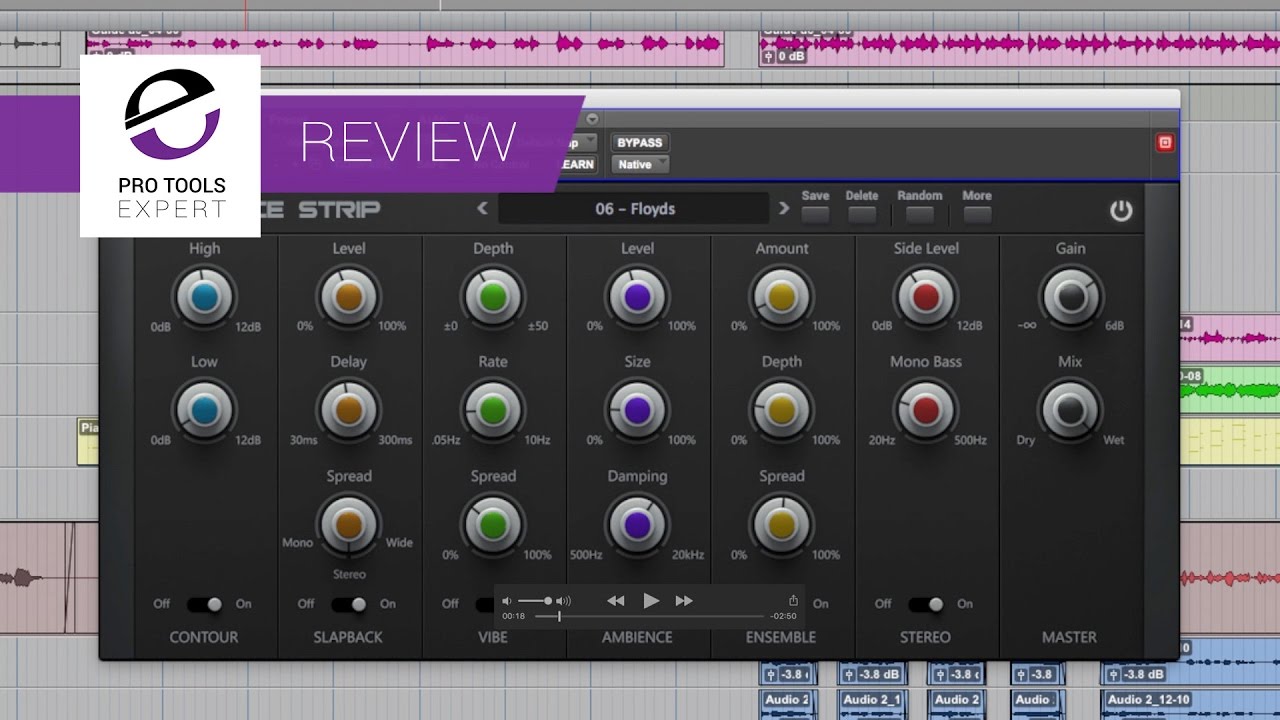Open the Native processing dropdown
Image resolution: width=1280 pixels, height=720 pixels.
pos(640,164)
